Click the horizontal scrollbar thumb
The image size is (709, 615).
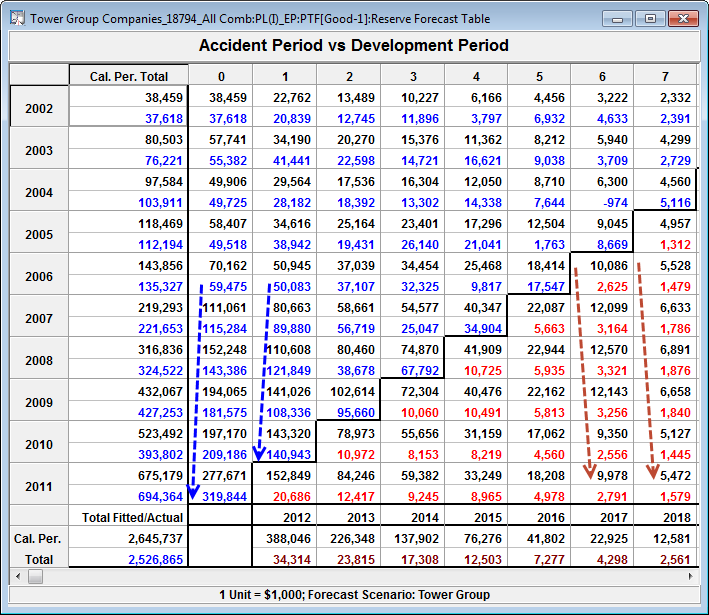point(35,576)
